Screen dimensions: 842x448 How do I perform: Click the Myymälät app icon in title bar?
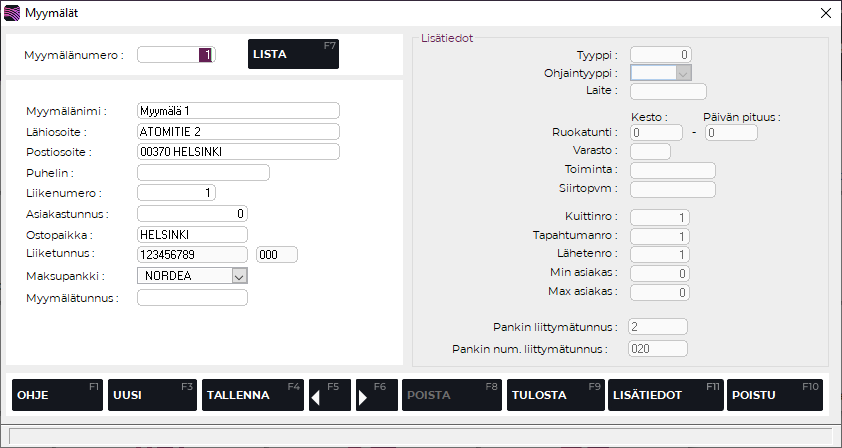click(x=13, y=13)
